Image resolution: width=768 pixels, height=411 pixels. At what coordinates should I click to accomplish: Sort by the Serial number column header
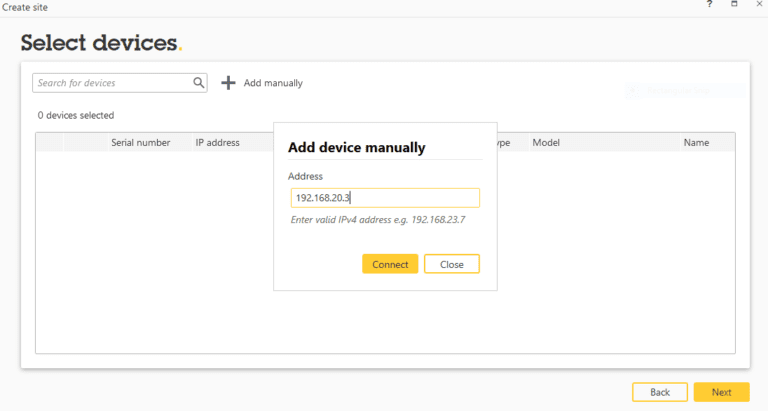click(x=140, y=143)
